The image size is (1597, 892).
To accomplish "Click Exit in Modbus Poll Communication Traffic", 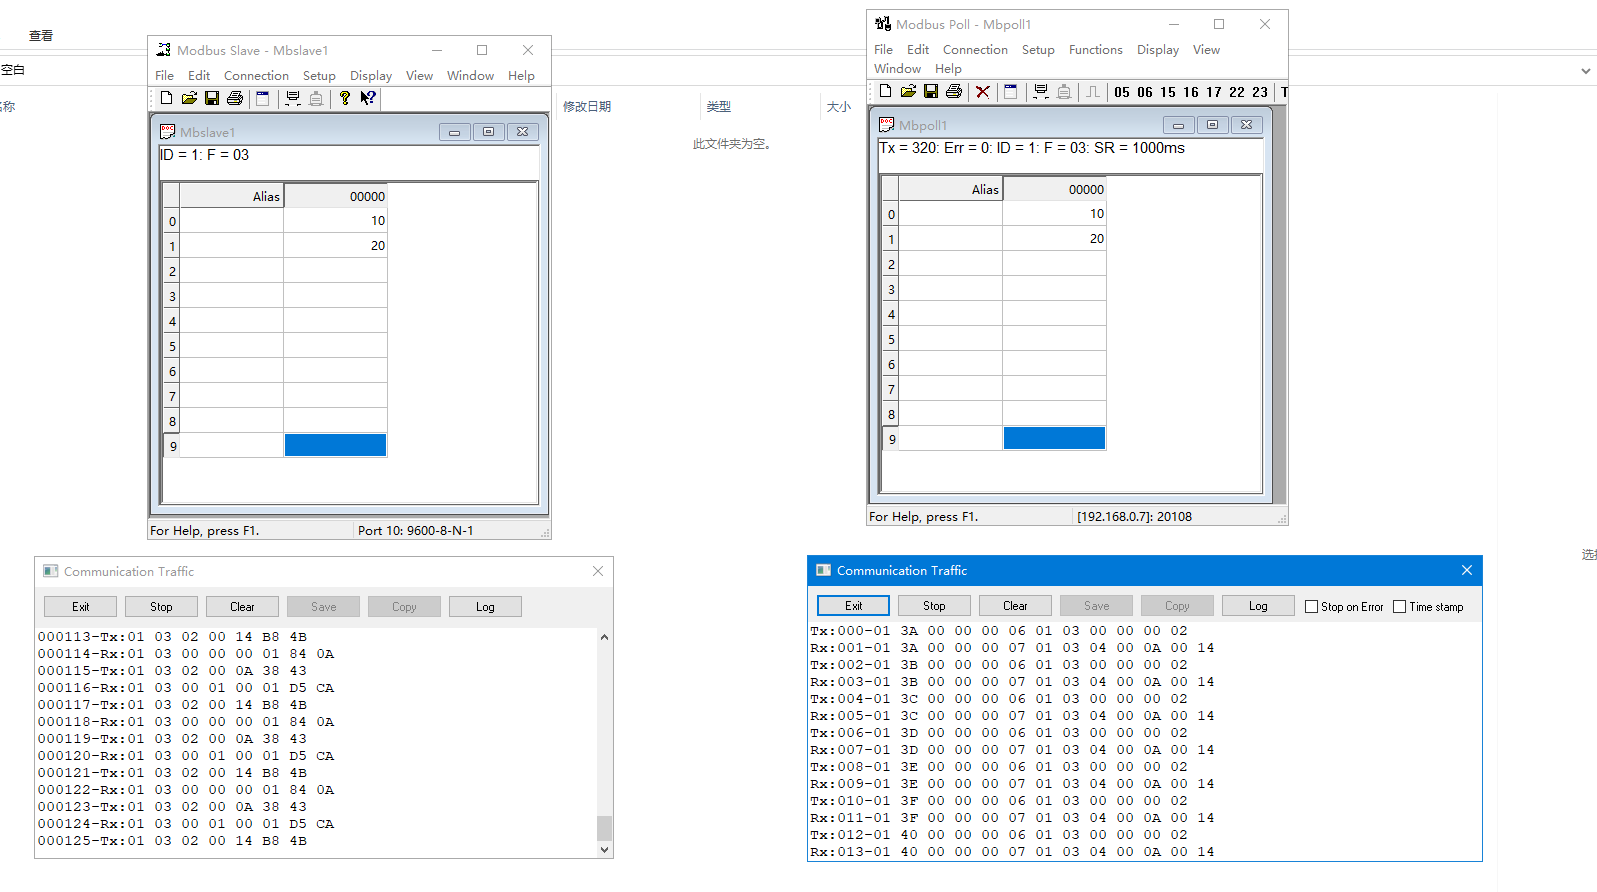I will click(853, 605).
